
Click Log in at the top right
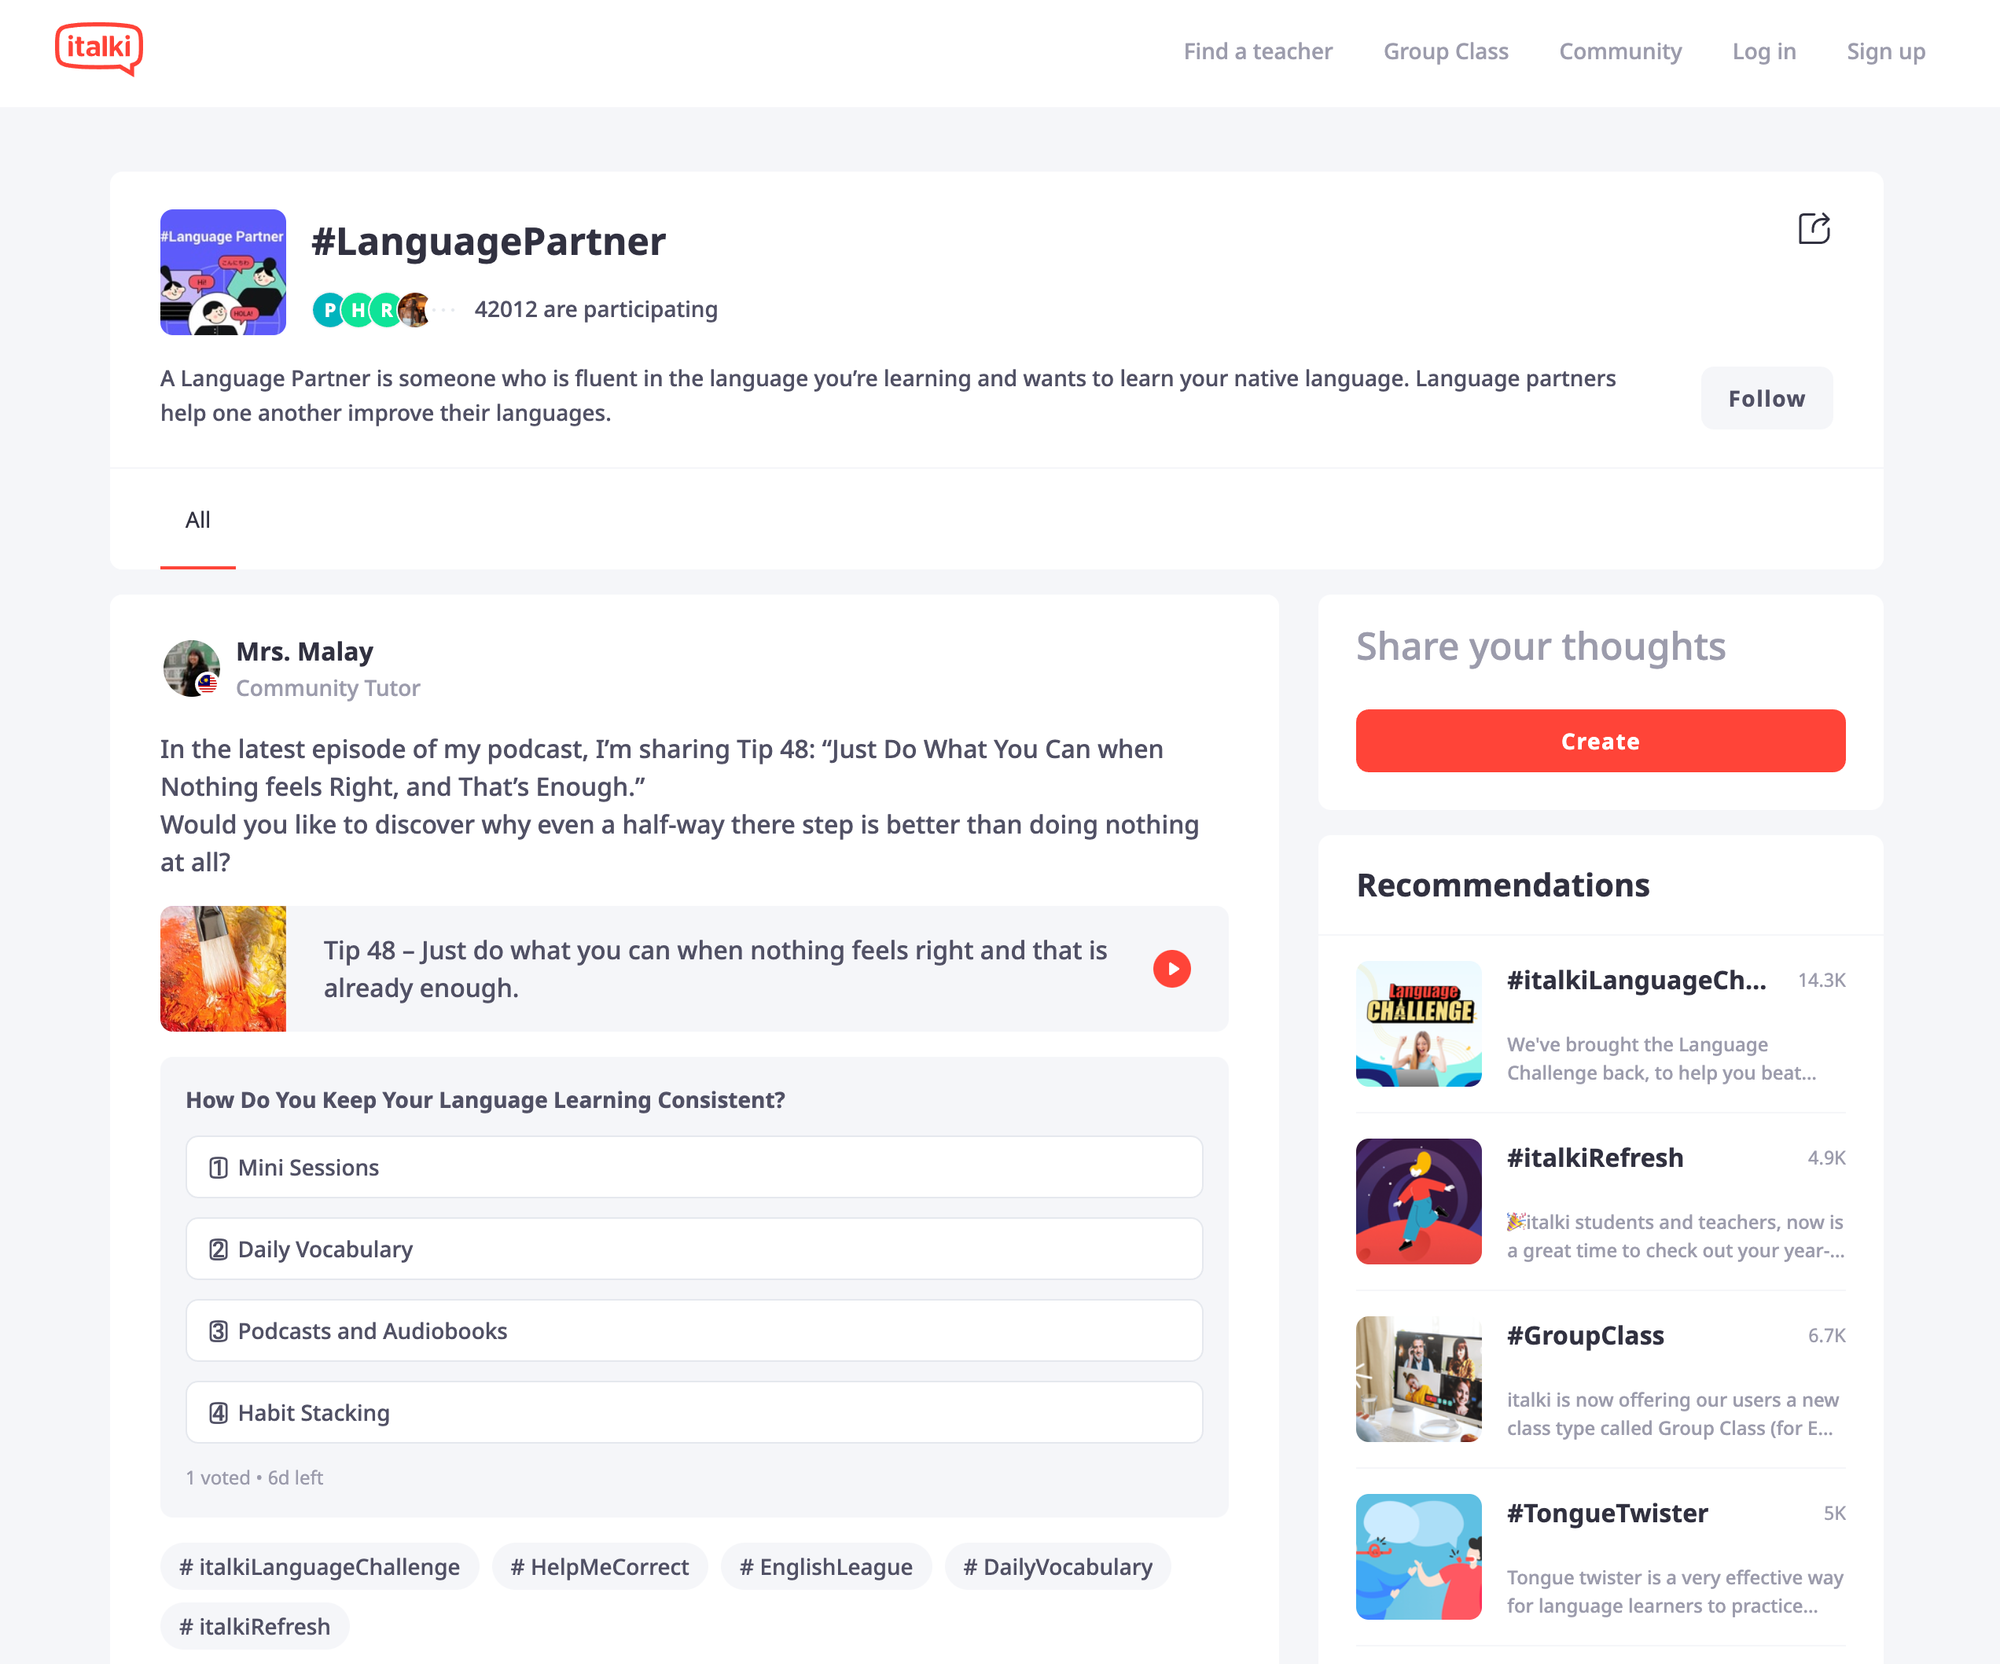click(1764, 51)
